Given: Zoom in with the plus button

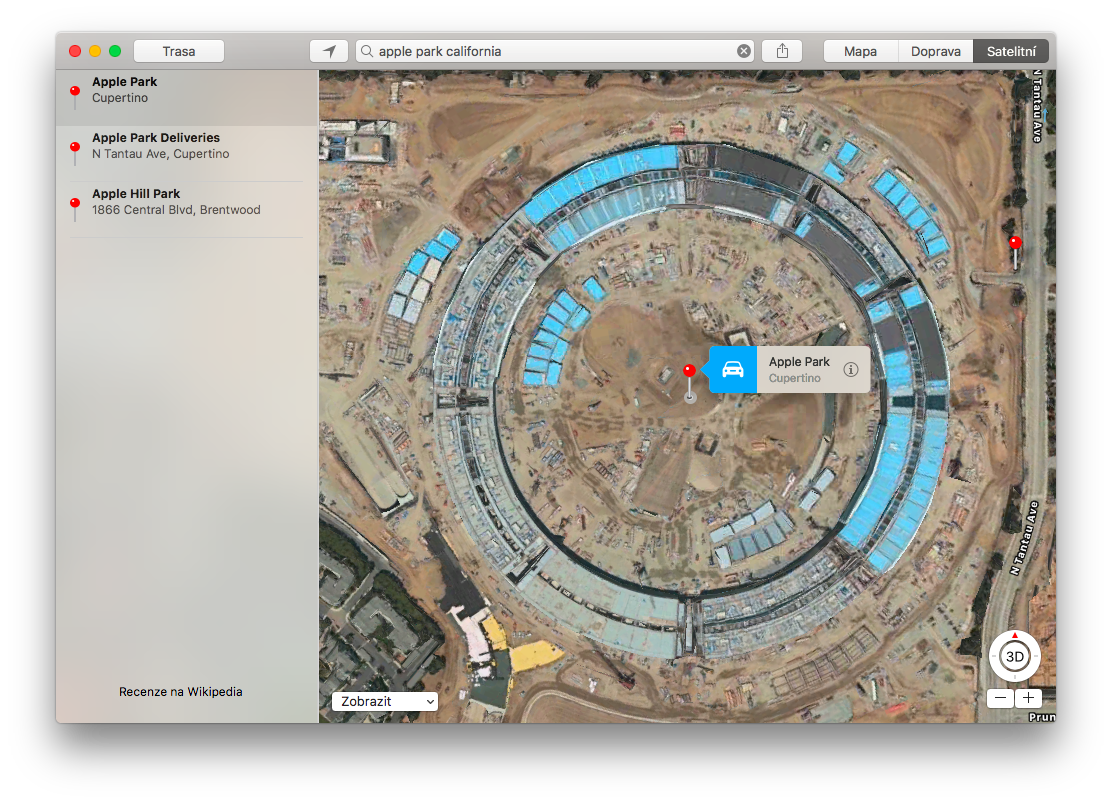Looking at the screenshot, I should point(1028,698).
